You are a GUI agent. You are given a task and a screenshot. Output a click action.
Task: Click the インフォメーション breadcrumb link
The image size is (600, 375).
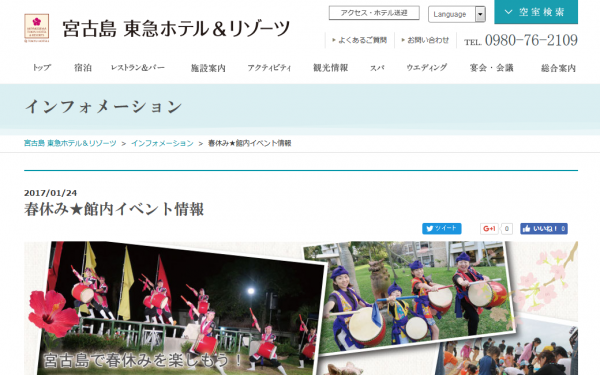click(x=162, y=143)
